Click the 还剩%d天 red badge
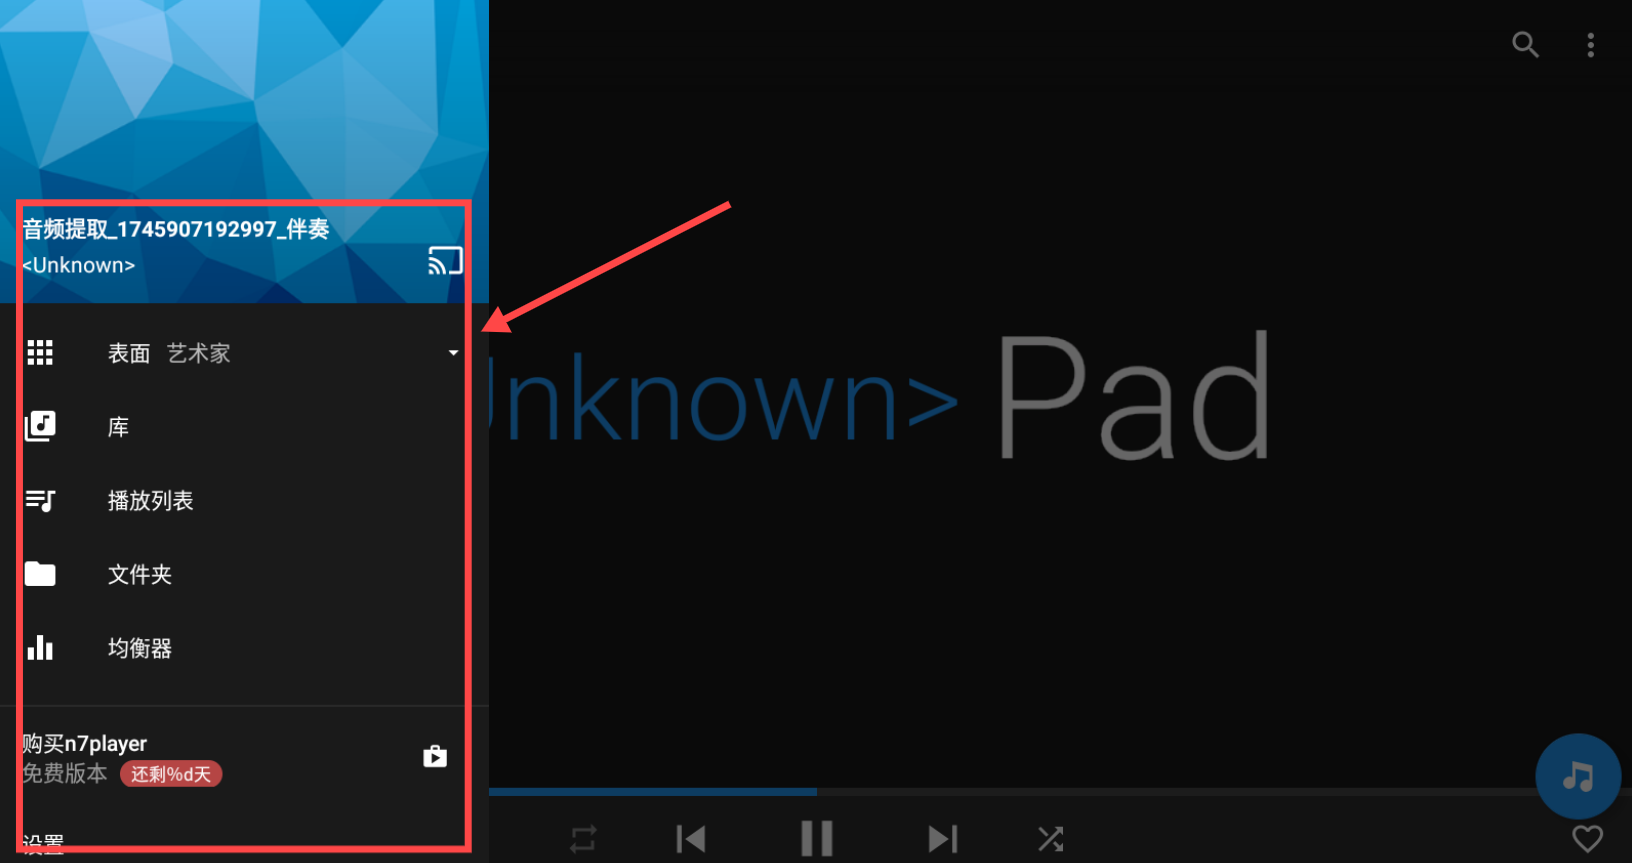Screen dimensions: 1632x863 click(171, 774)
